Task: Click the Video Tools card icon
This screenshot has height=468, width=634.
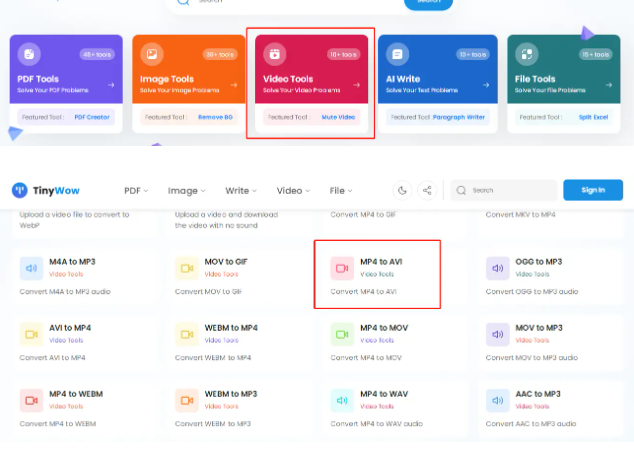Action: pos(275,54)
